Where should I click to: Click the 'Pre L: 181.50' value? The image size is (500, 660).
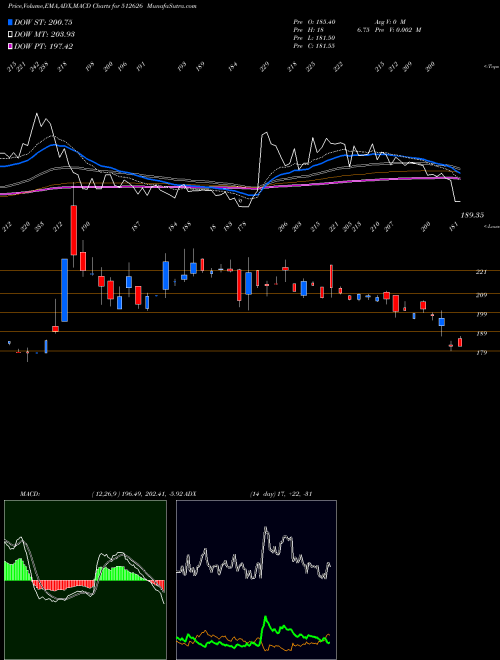coord(314,38)
